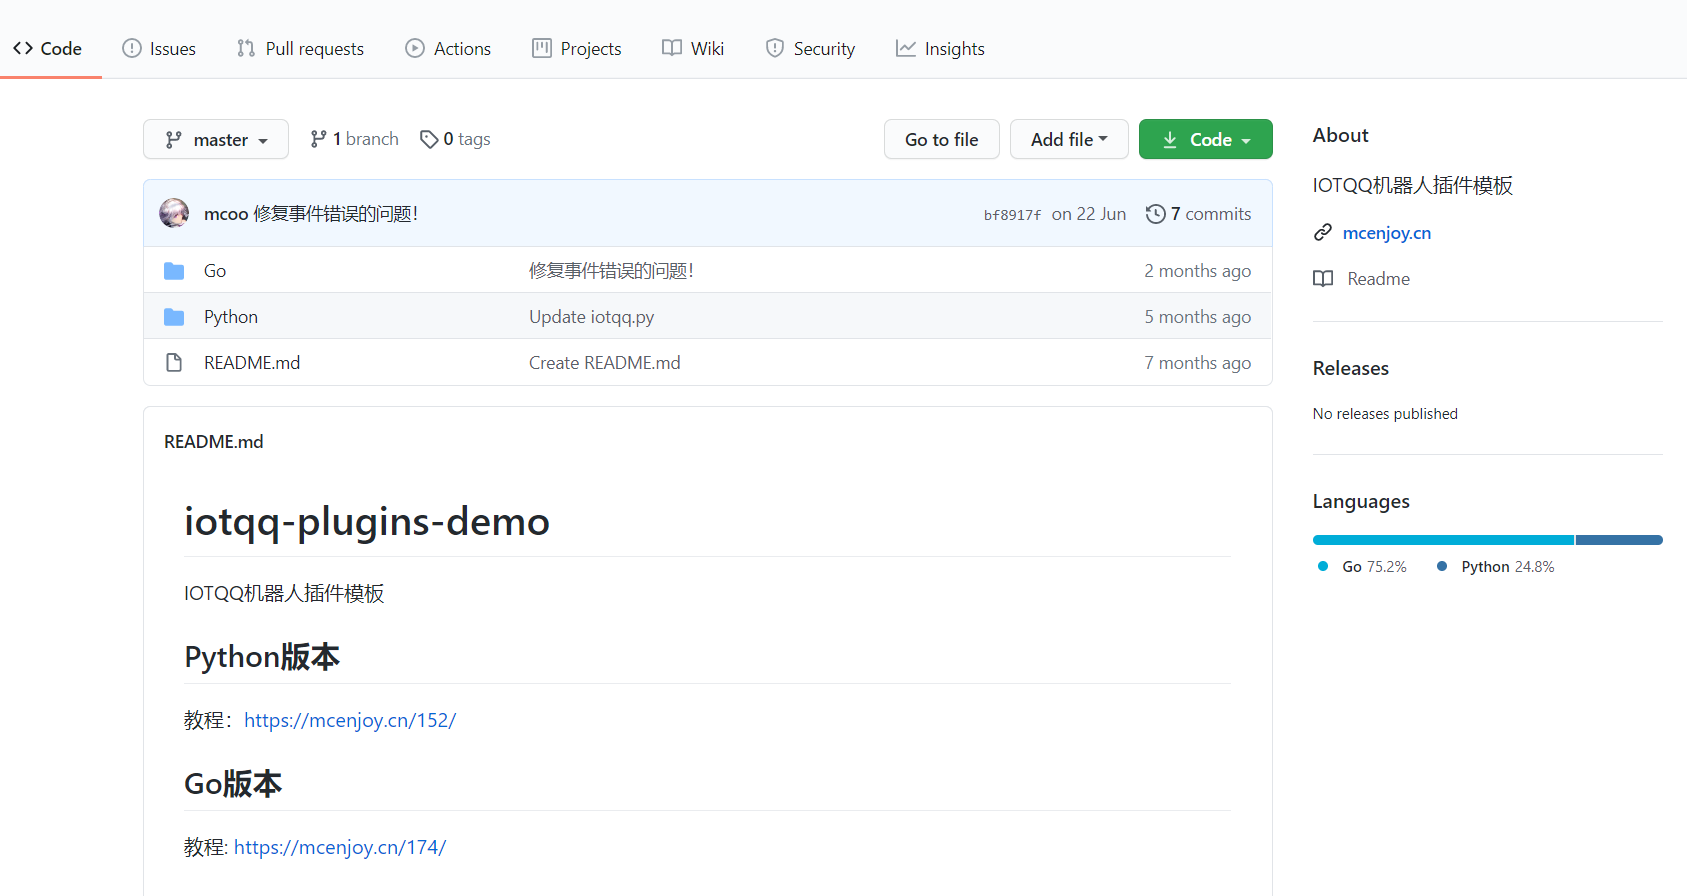Click the '5 months ago' timestamp
Screen dimensions: 1687x896
[1198, 317]
